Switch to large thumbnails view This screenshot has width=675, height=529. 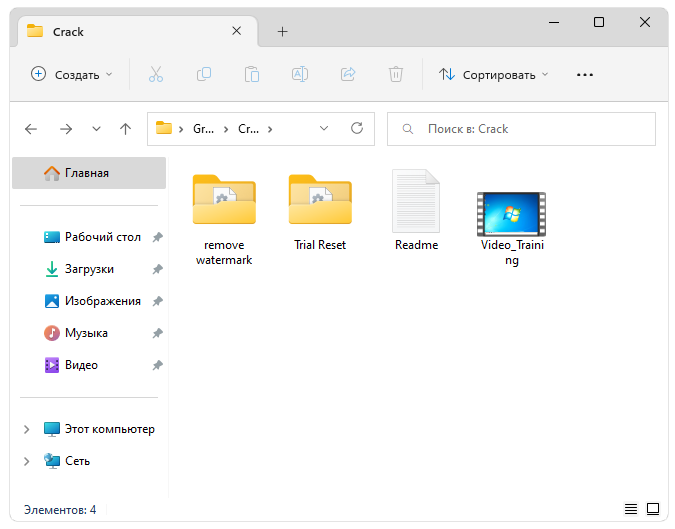[x=653, y=509]
